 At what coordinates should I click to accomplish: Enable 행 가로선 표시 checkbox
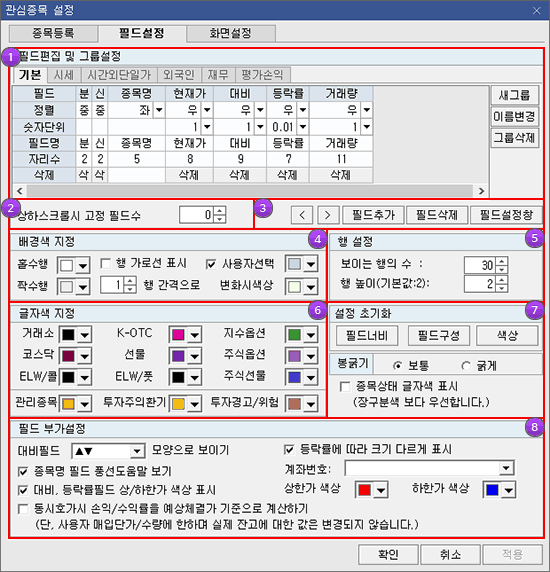[x=105, y=263]
